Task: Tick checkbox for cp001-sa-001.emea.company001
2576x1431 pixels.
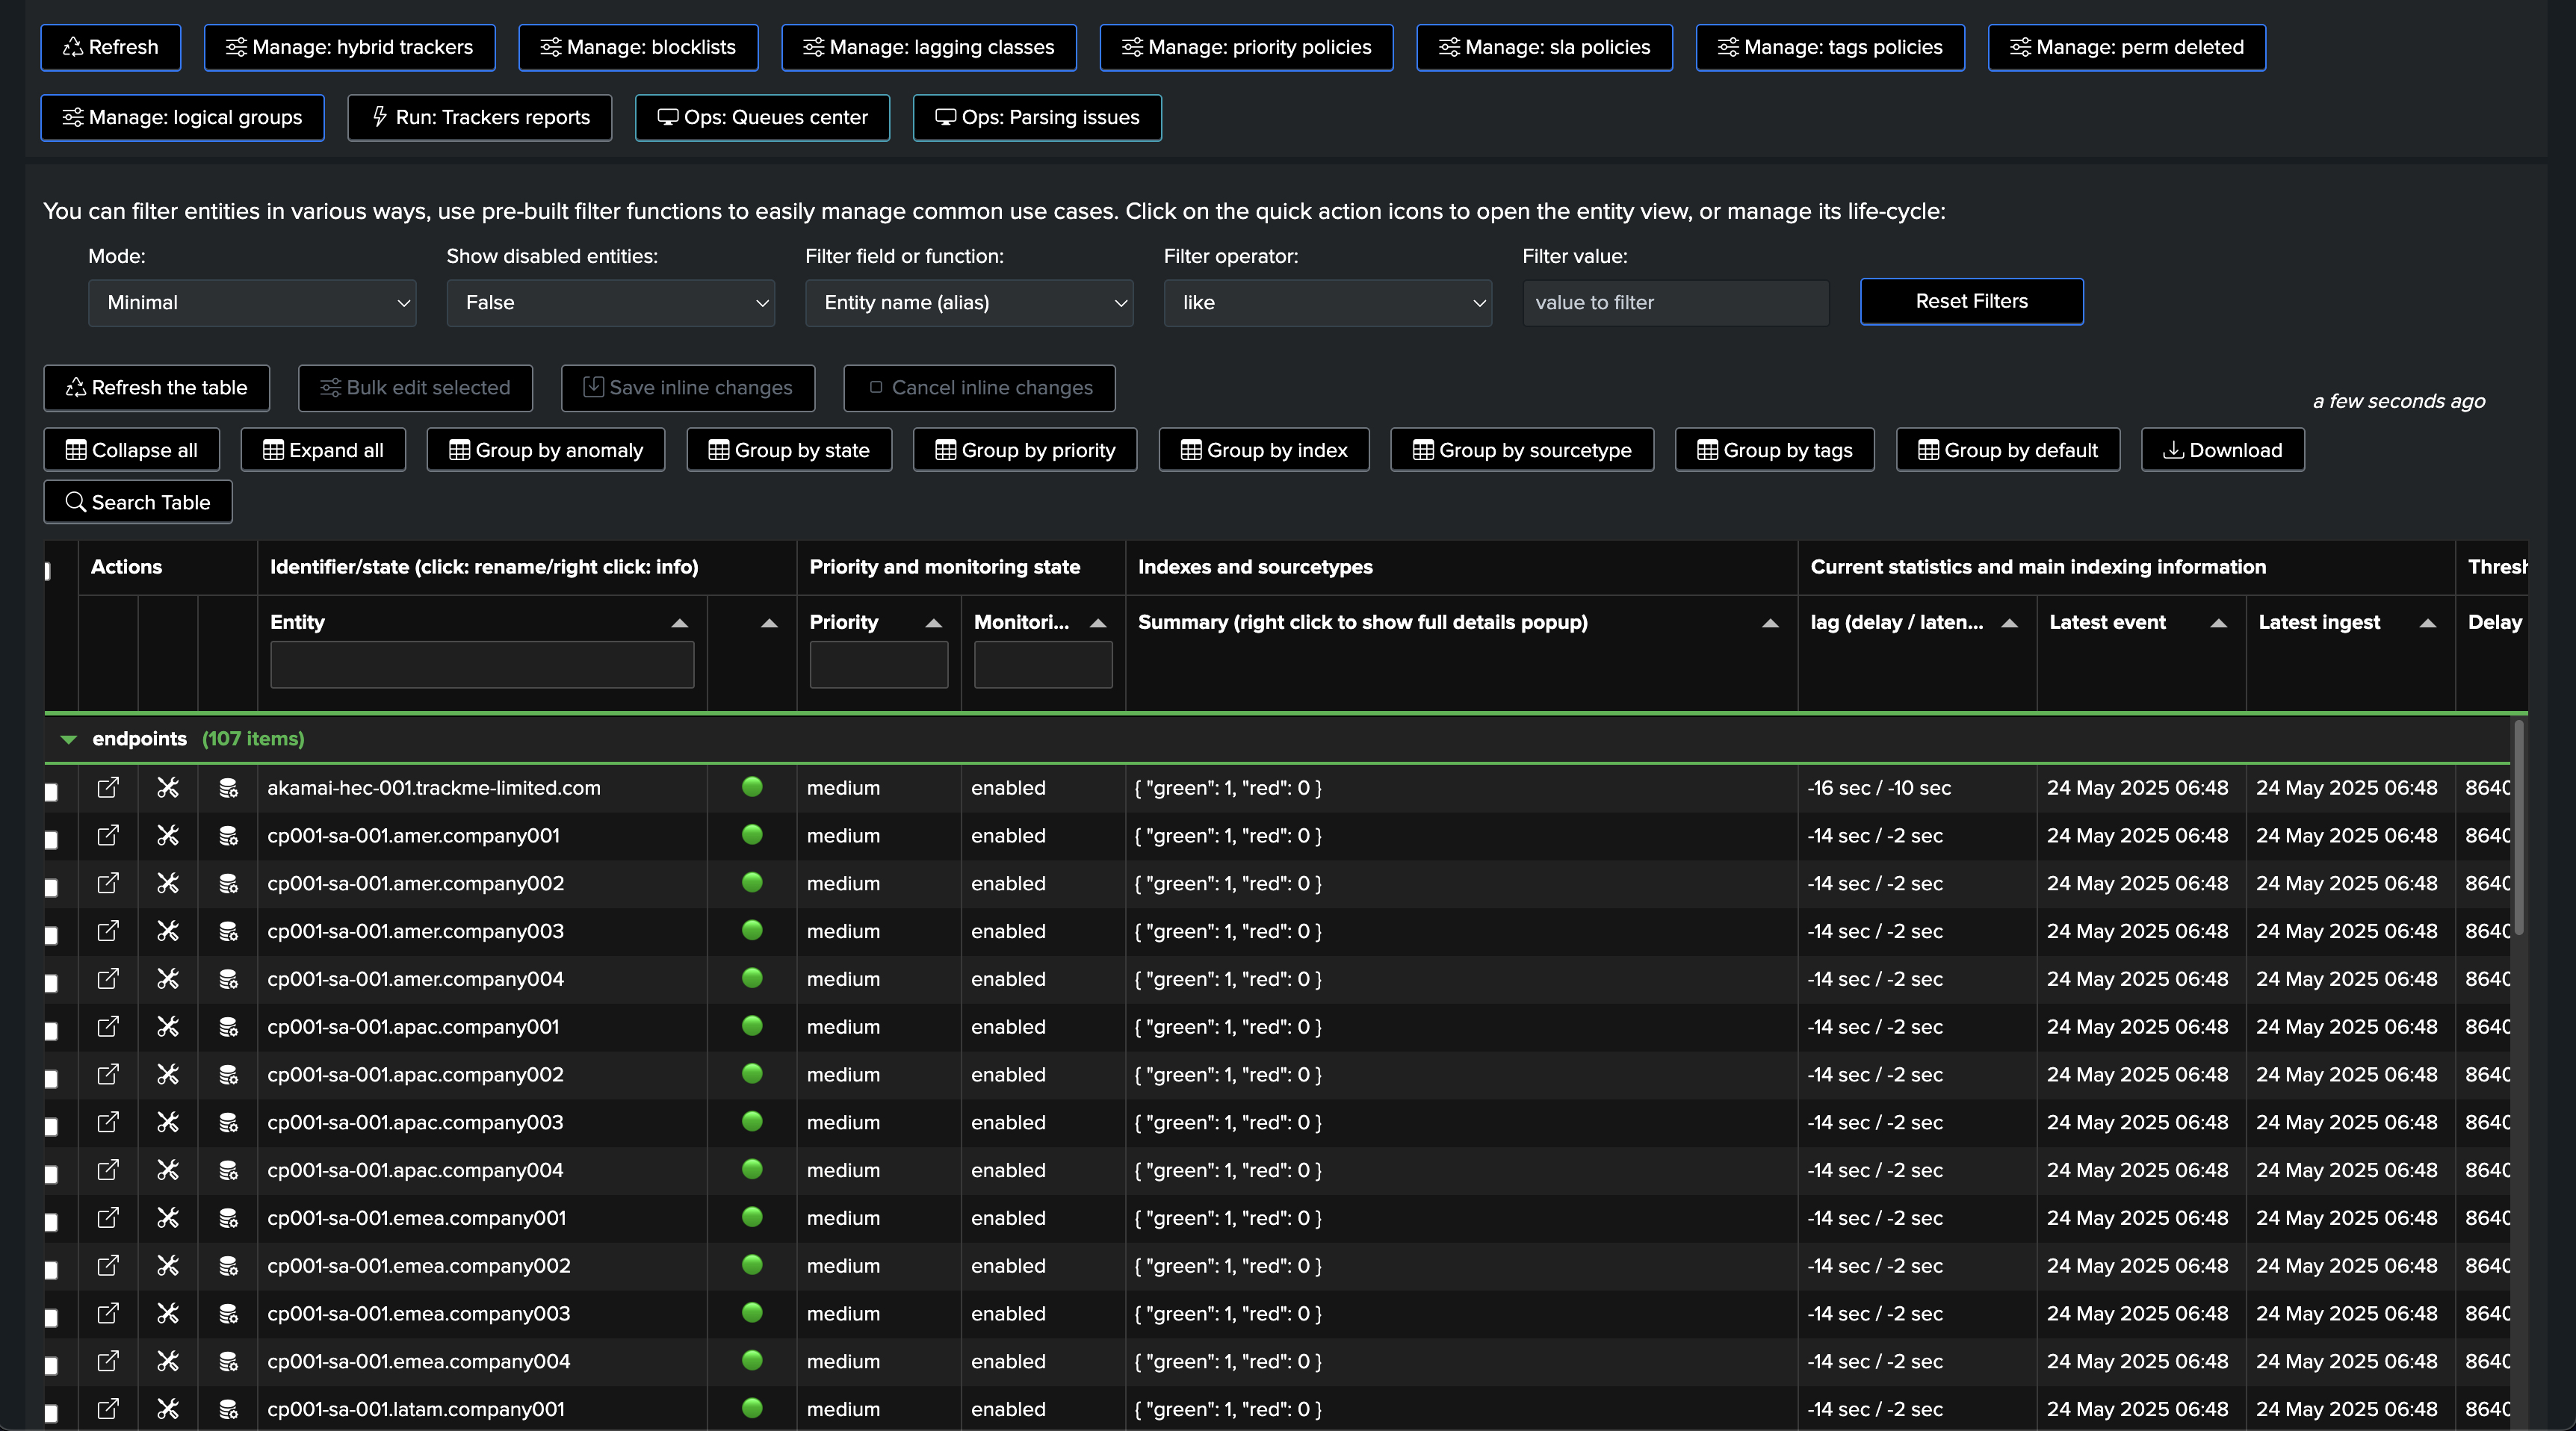Action: click(x=52, y=1222)
